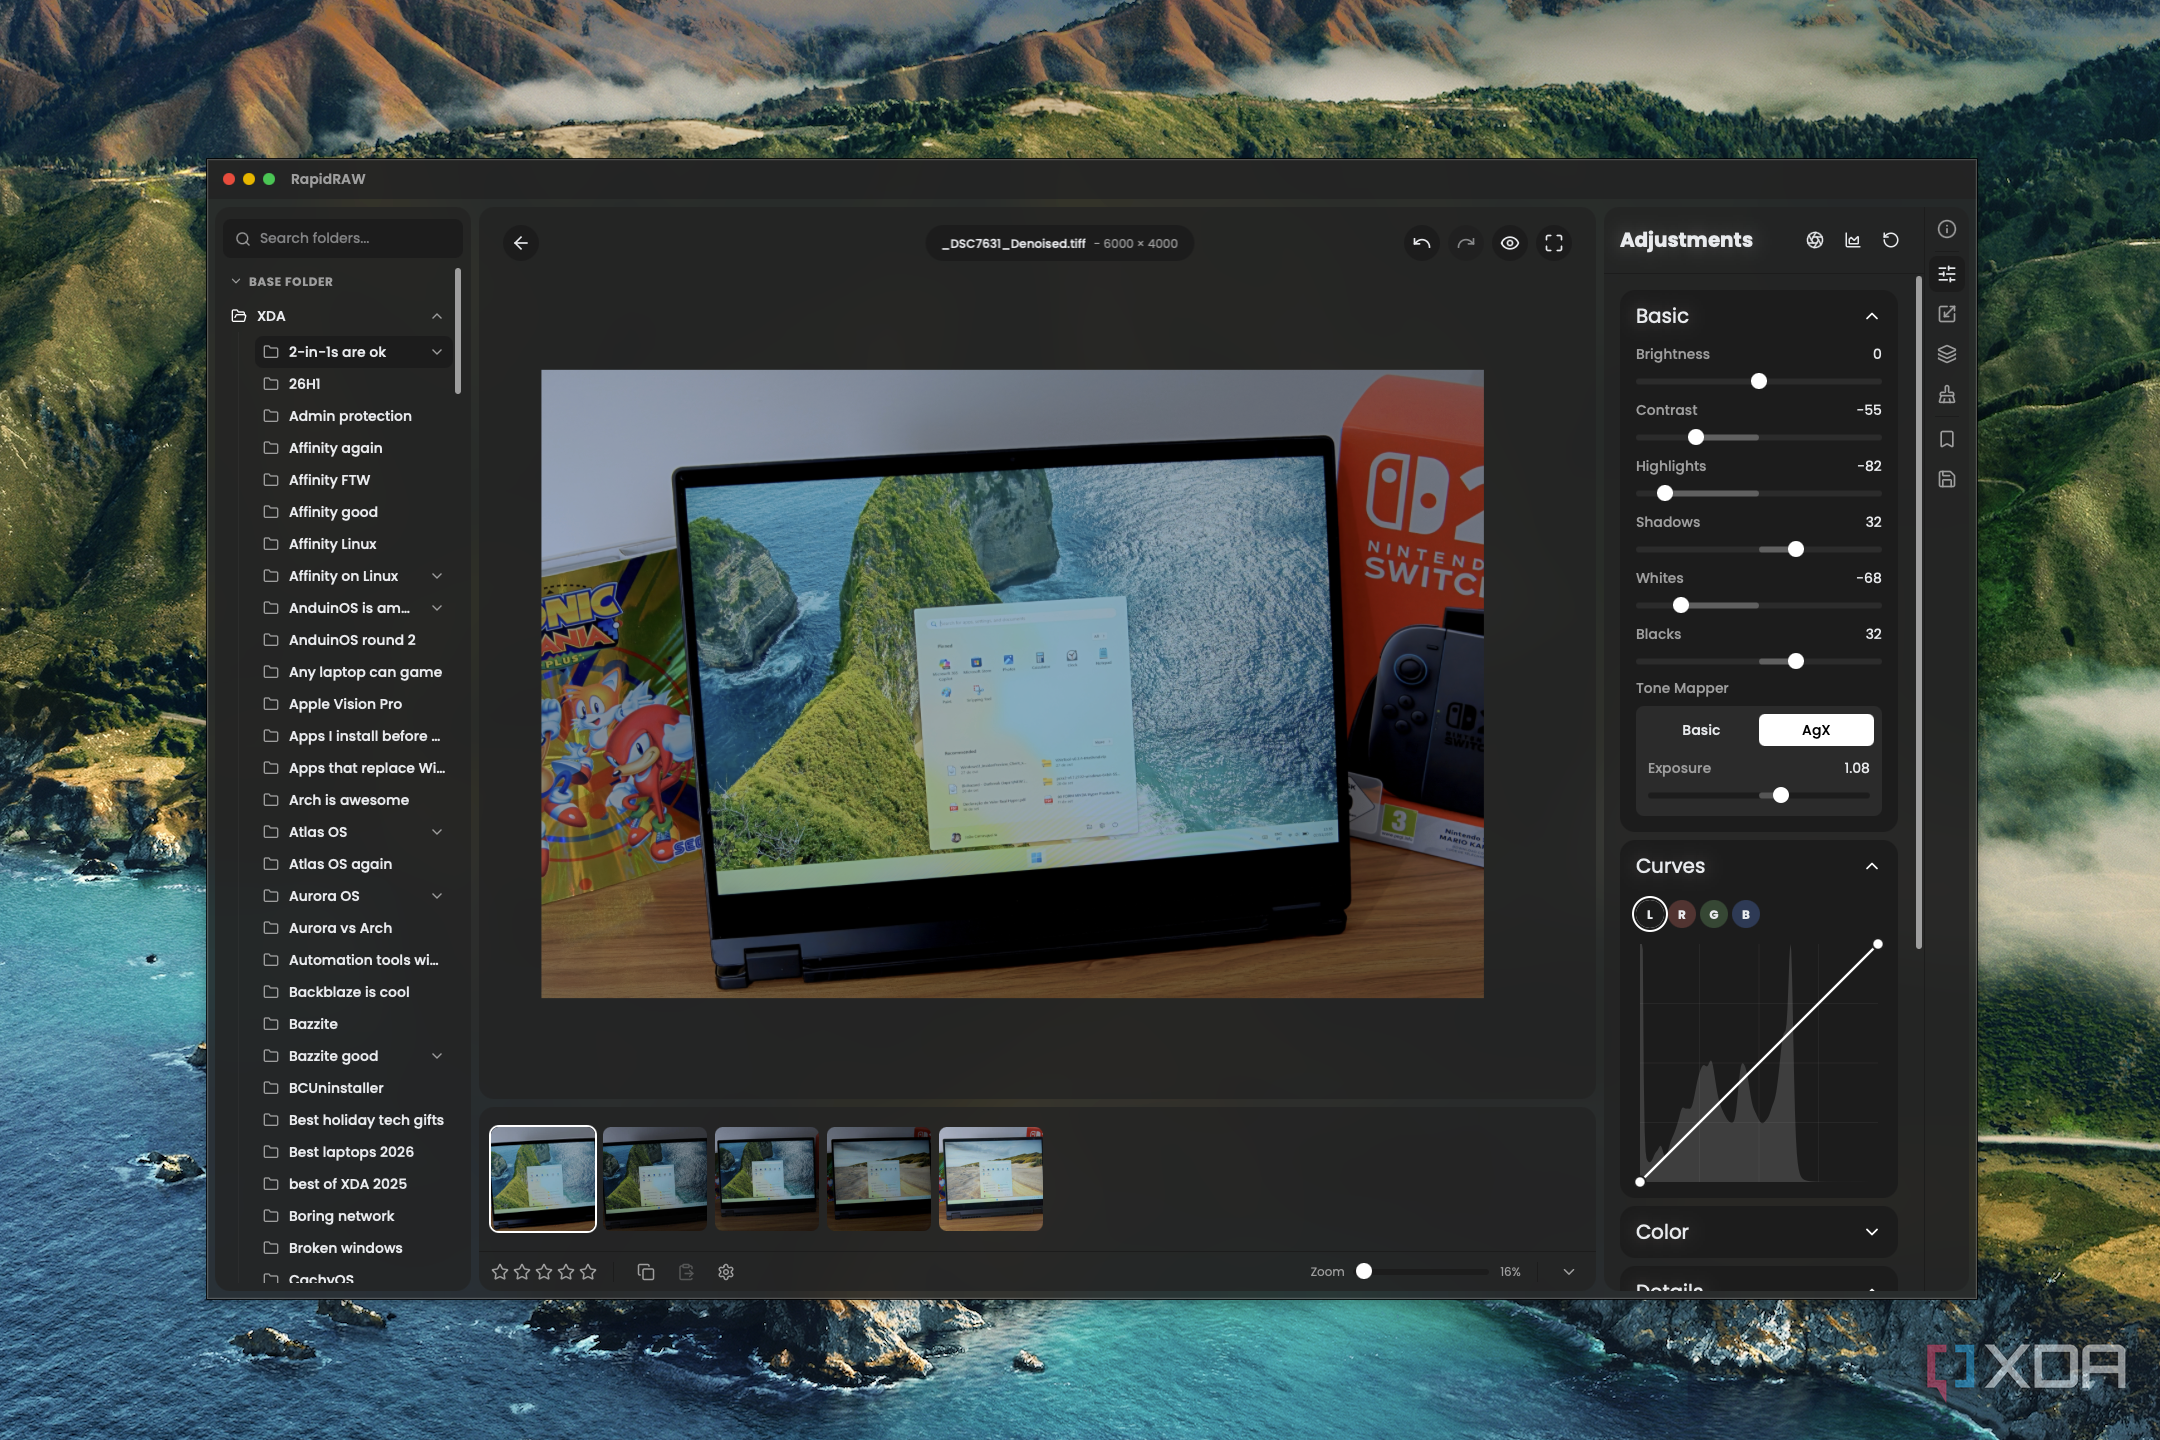Click the paste settings icon in bottom bar
Viewport: 2160px width, 1440px height.
coord(686,1272)
